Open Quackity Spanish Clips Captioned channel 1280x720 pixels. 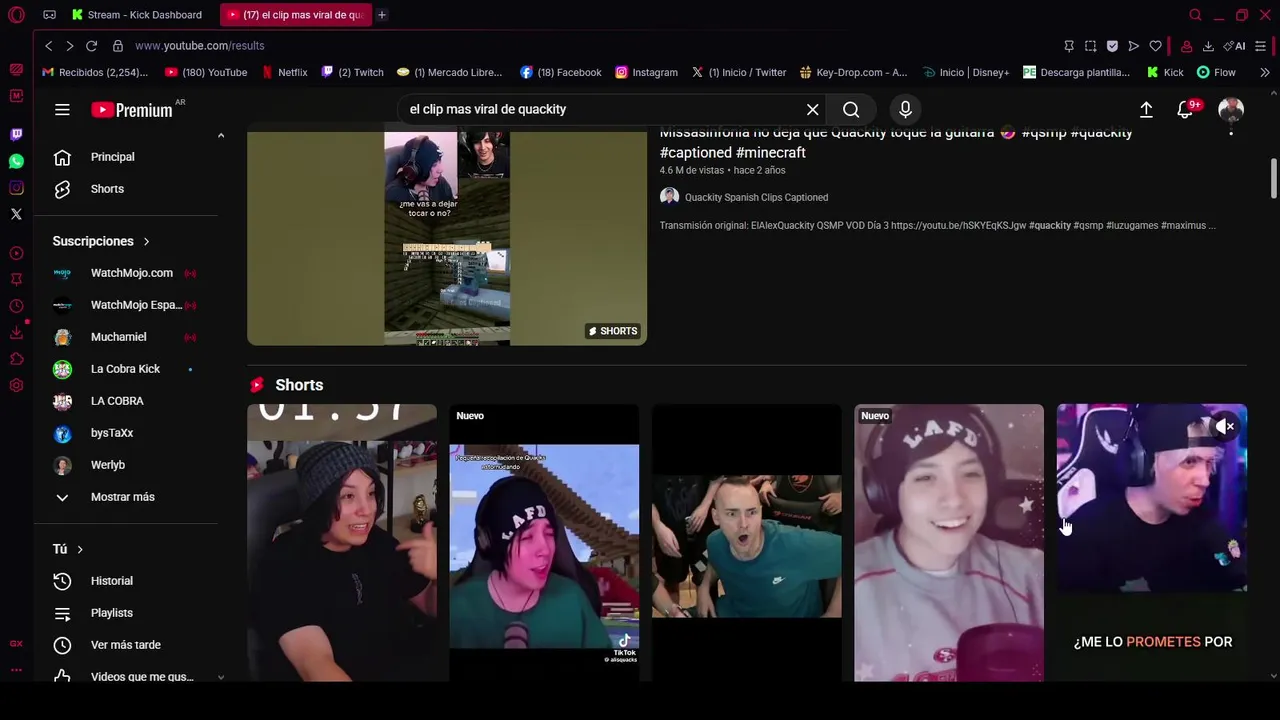[756, 197]
